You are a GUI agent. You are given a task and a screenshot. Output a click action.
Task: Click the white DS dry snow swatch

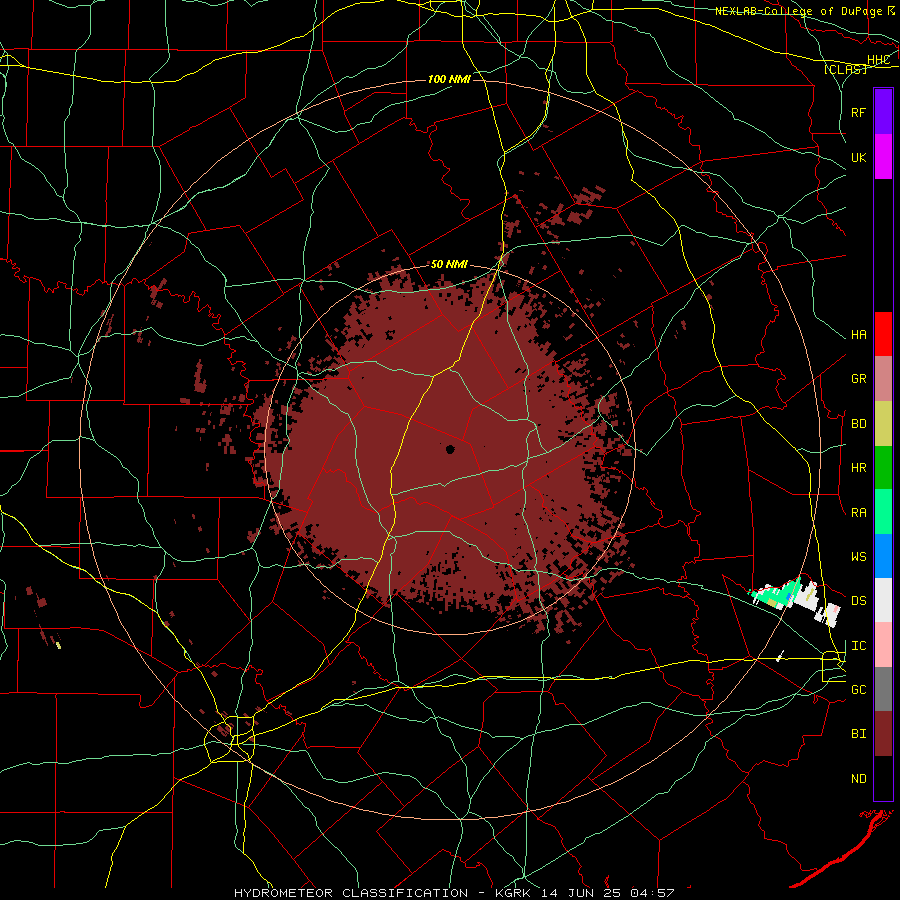click(x=883, y=600)
